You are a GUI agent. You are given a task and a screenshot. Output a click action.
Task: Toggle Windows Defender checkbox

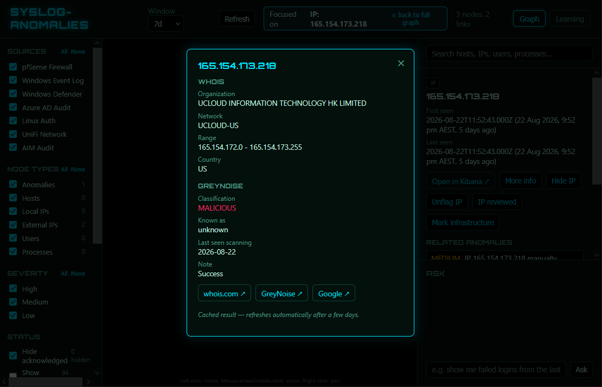pos(13,94)
